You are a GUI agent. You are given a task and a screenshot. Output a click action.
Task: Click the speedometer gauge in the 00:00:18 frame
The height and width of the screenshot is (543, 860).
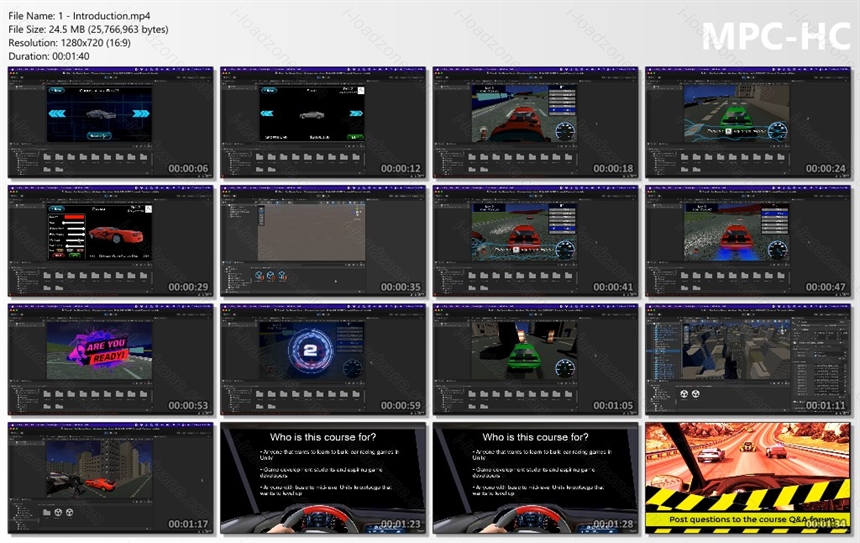click(565, 132)
